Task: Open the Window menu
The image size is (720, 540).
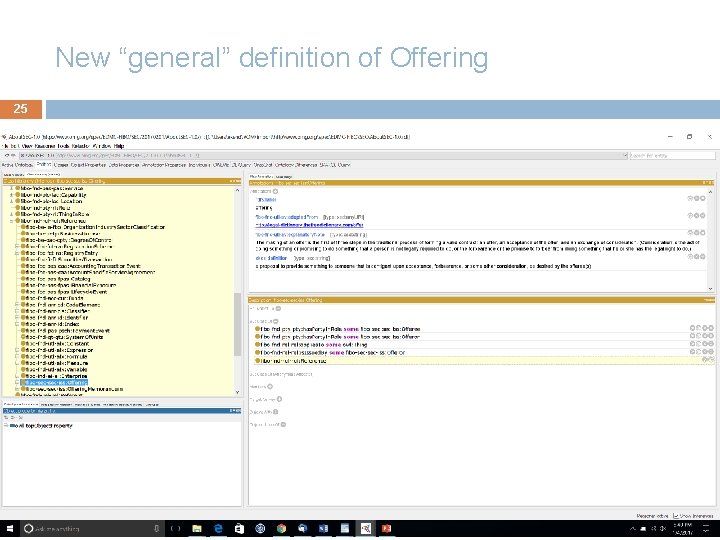Action: [x=98, y=146]
